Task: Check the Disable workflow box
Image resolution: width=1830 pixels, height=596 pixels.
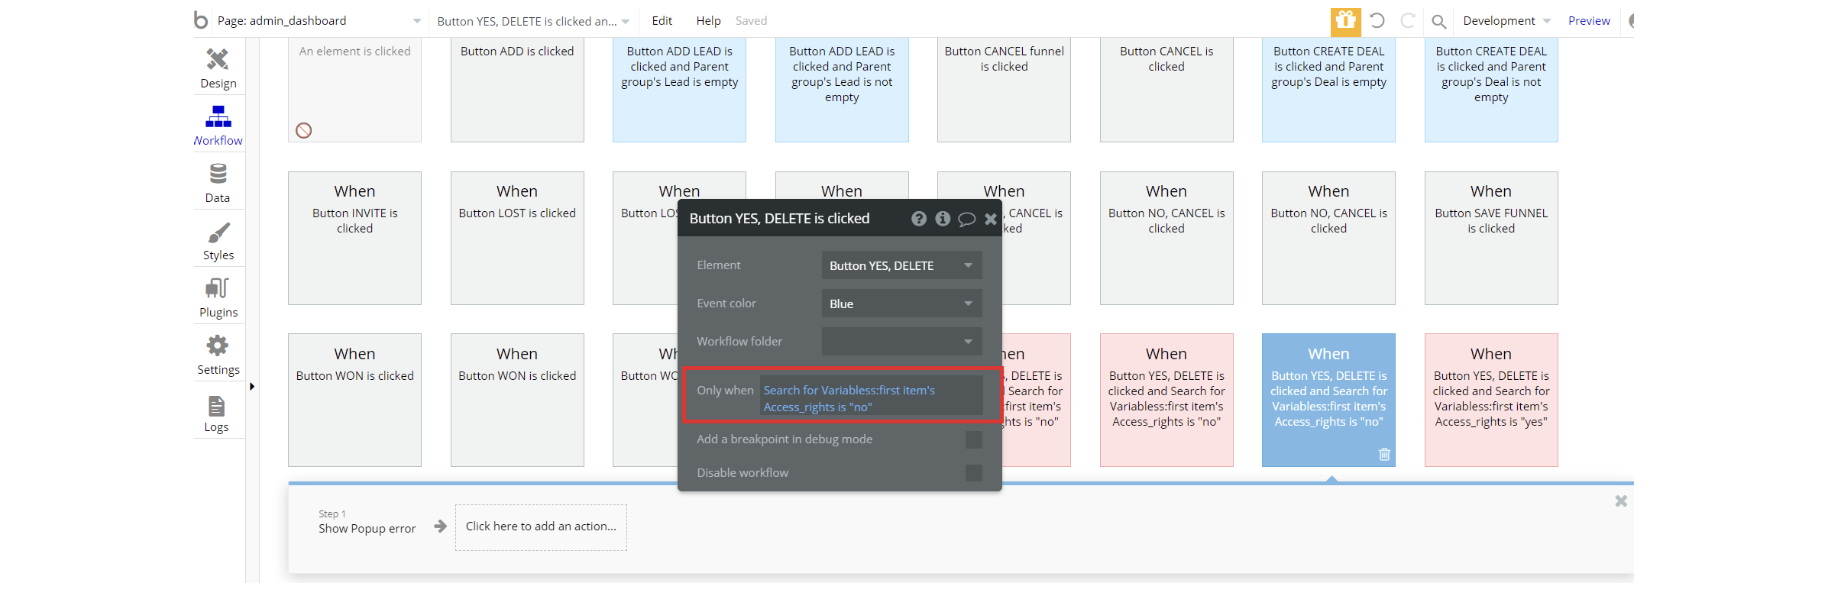Action: click(973, 473)
